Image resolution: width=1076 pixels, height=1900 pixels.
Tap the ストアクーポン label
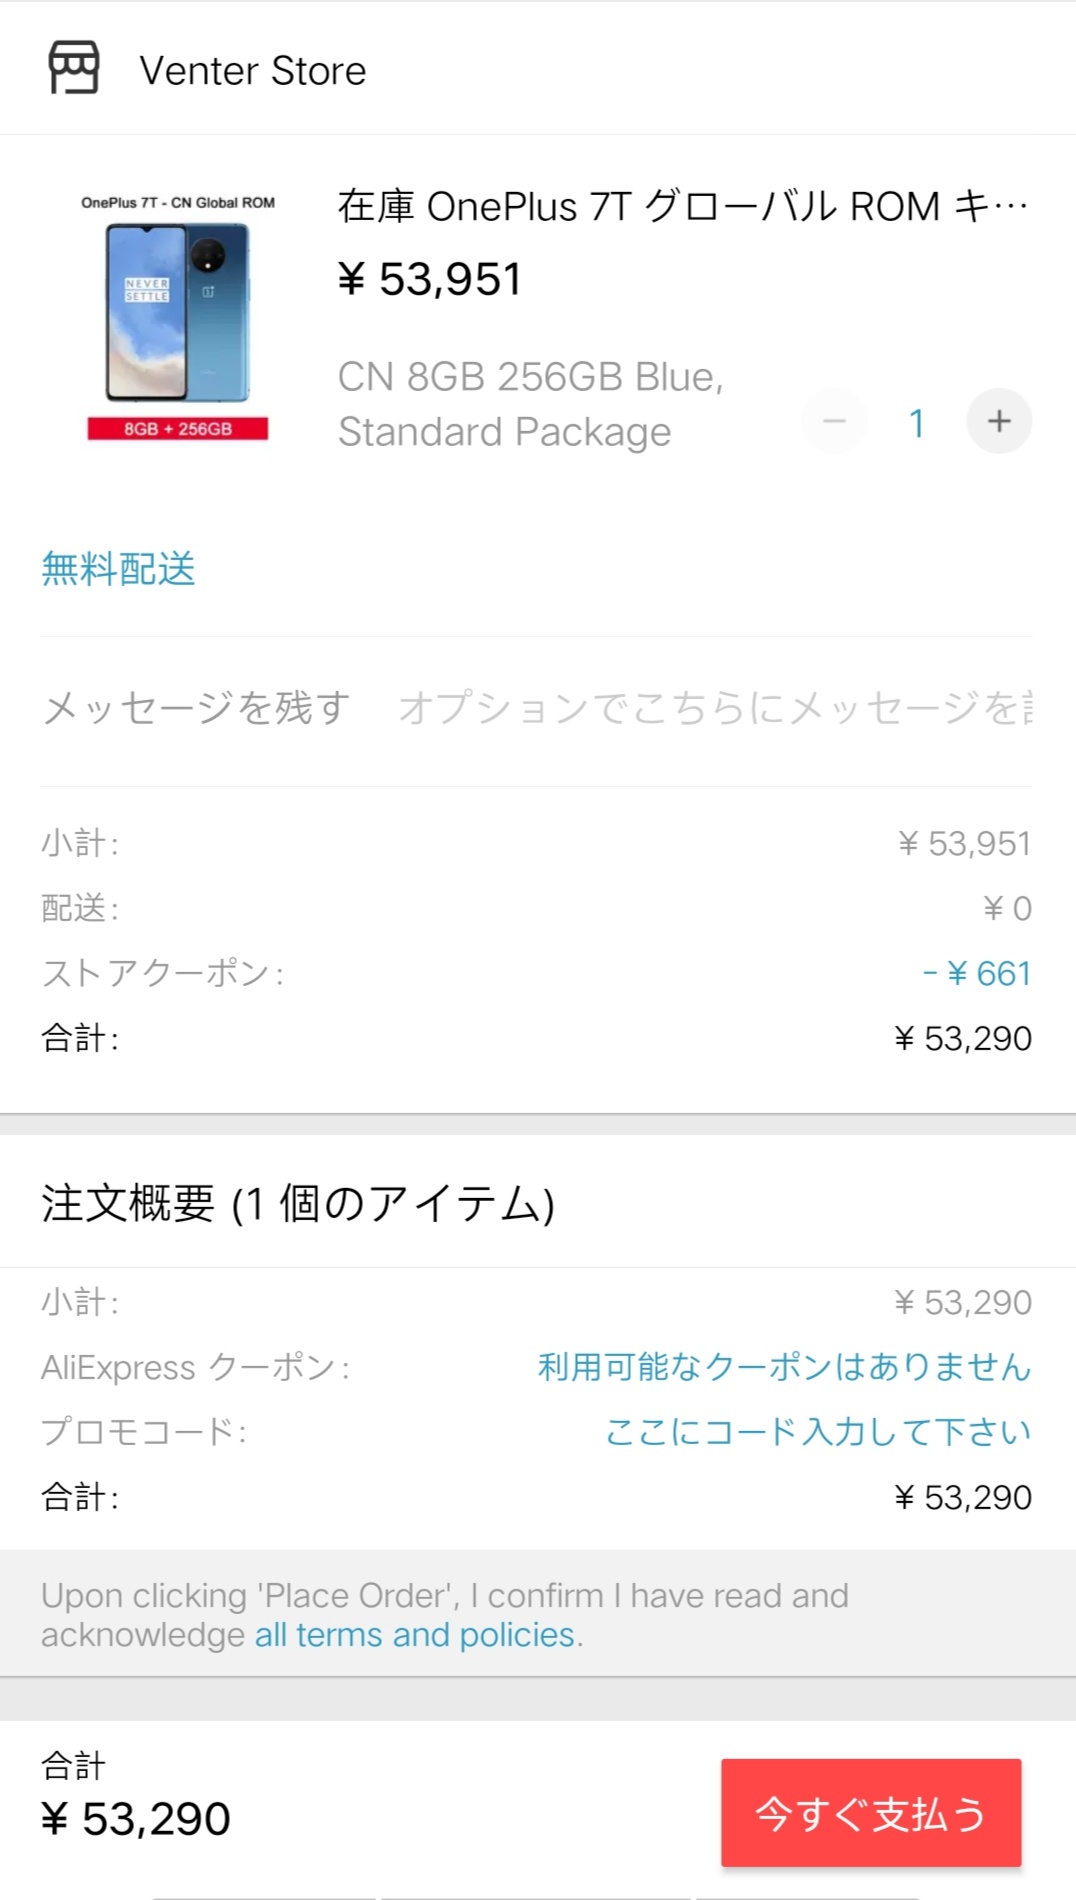coord(162,973)
